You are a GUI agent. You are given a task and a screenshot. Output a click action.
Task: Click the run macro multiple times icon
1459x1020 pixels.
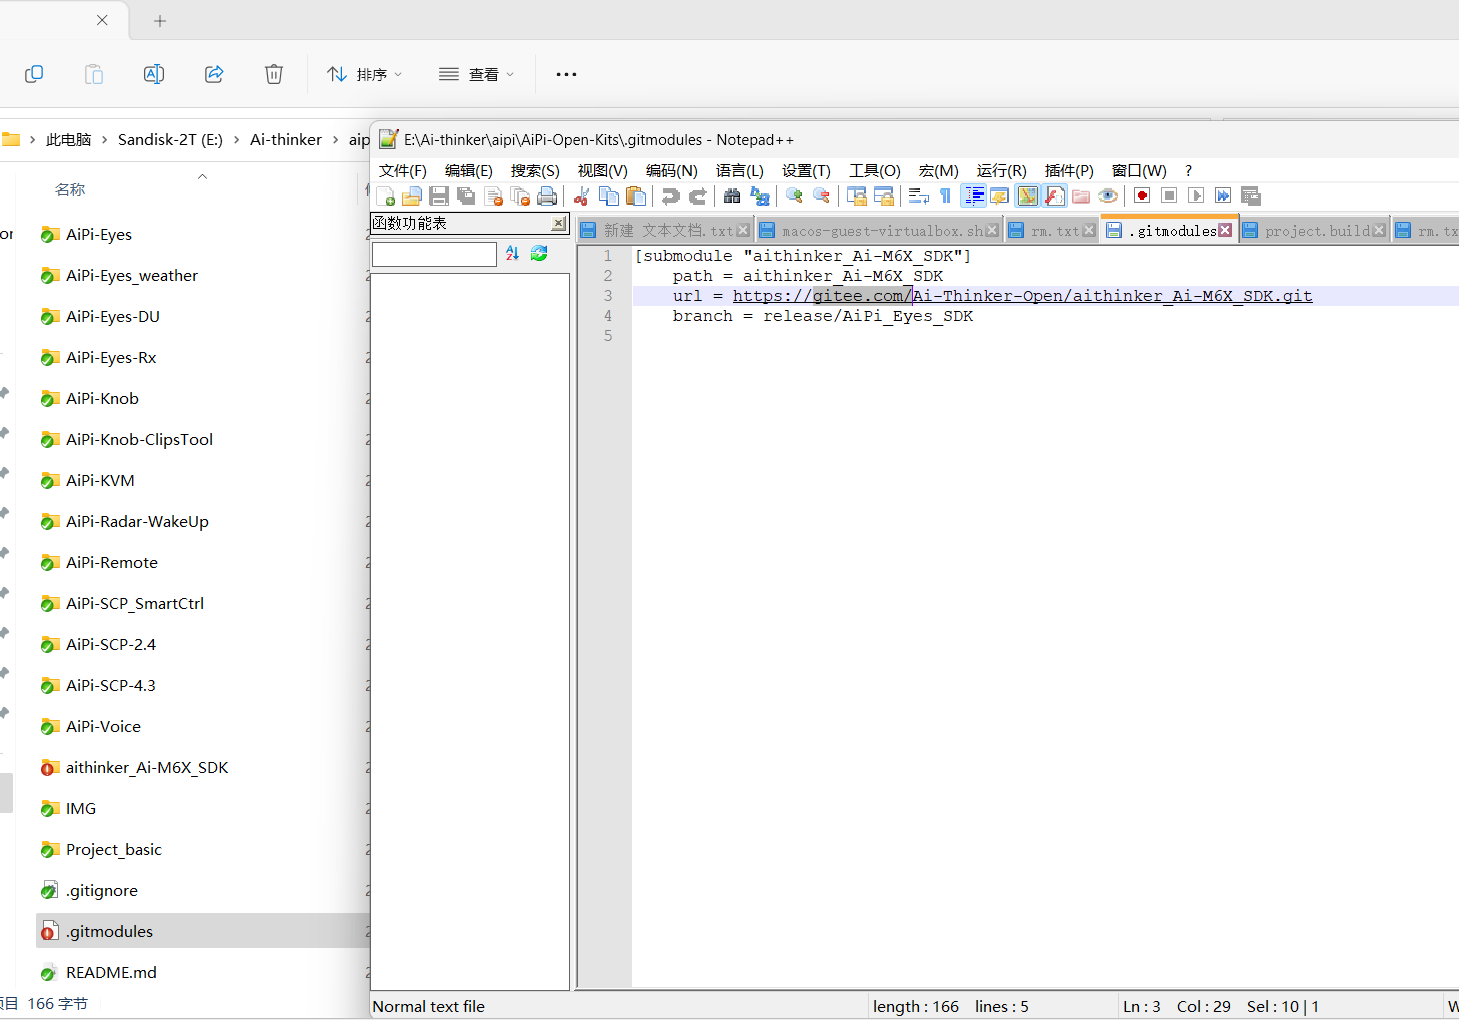point(1222,196)
